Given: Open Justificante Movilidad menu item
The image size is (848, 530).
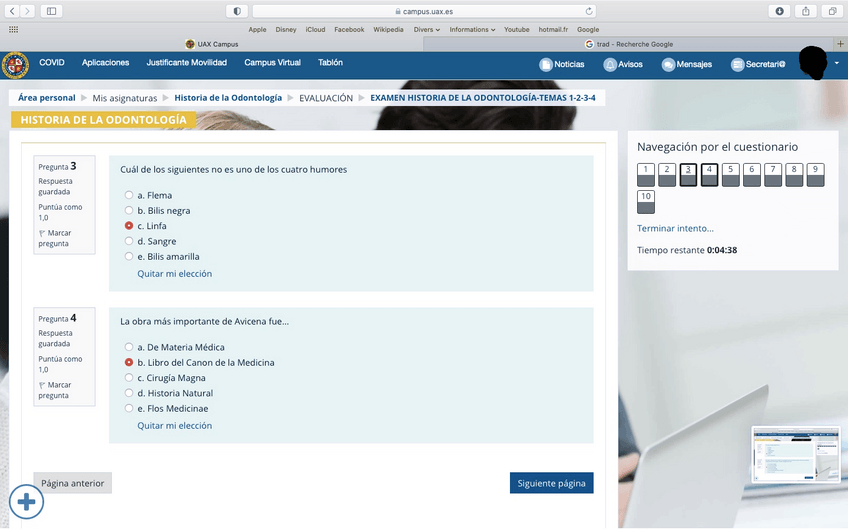Looking at the screenshot, I should click(x=187, y=63).
